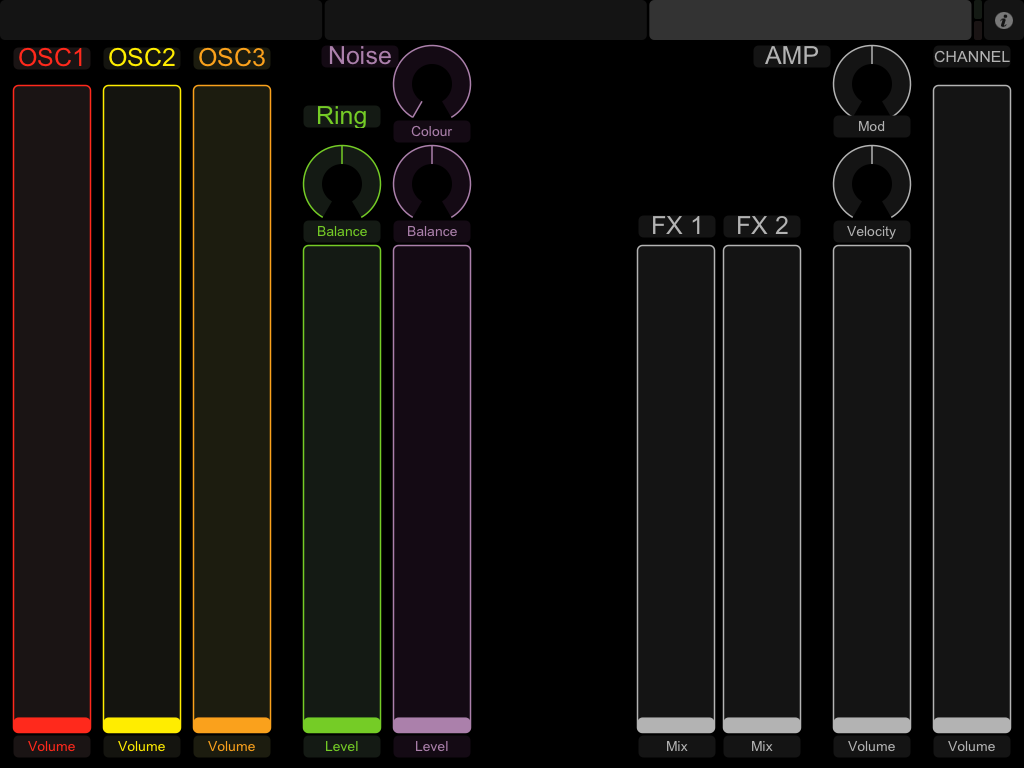Click the purple Noise Level slider handle

tap(432, 725)
